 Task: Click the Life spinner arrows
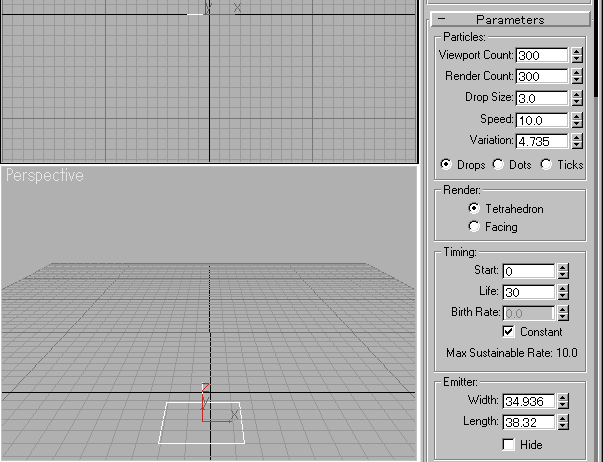click(563, 292)
